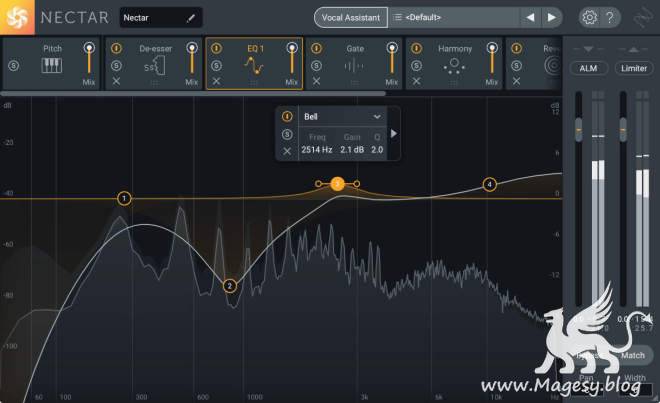Remove the De-esser module
This screenshot has height=403, width=660.
pyautogui.click(x=116, y=81)
